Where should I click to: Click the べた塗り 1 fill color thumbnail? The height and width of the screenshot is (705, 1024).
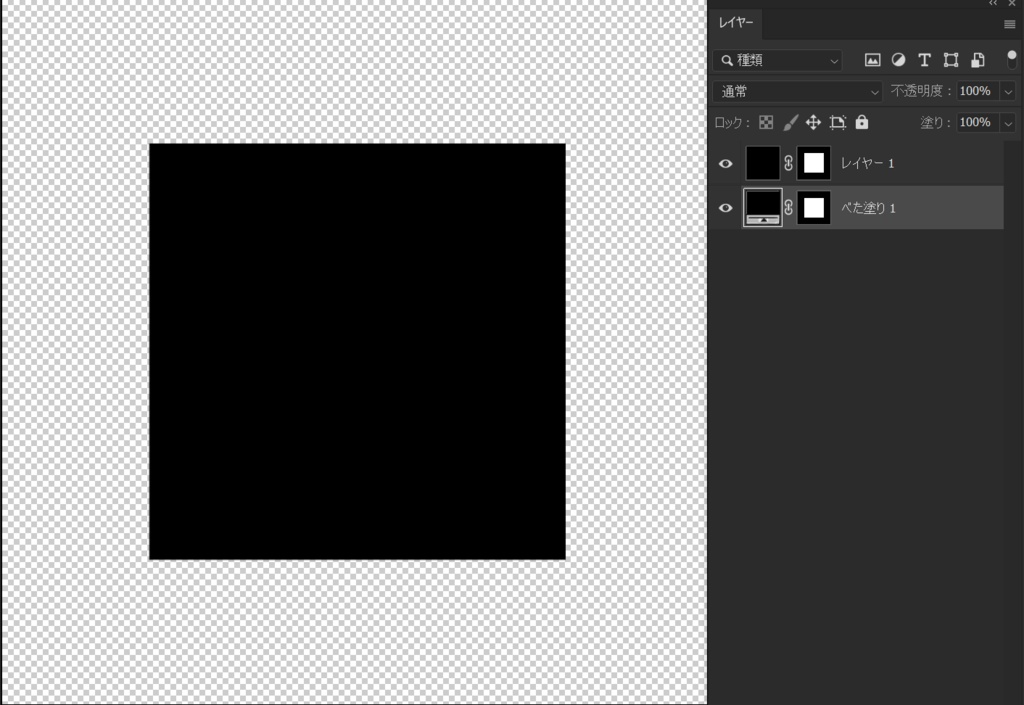click(763, 208)
